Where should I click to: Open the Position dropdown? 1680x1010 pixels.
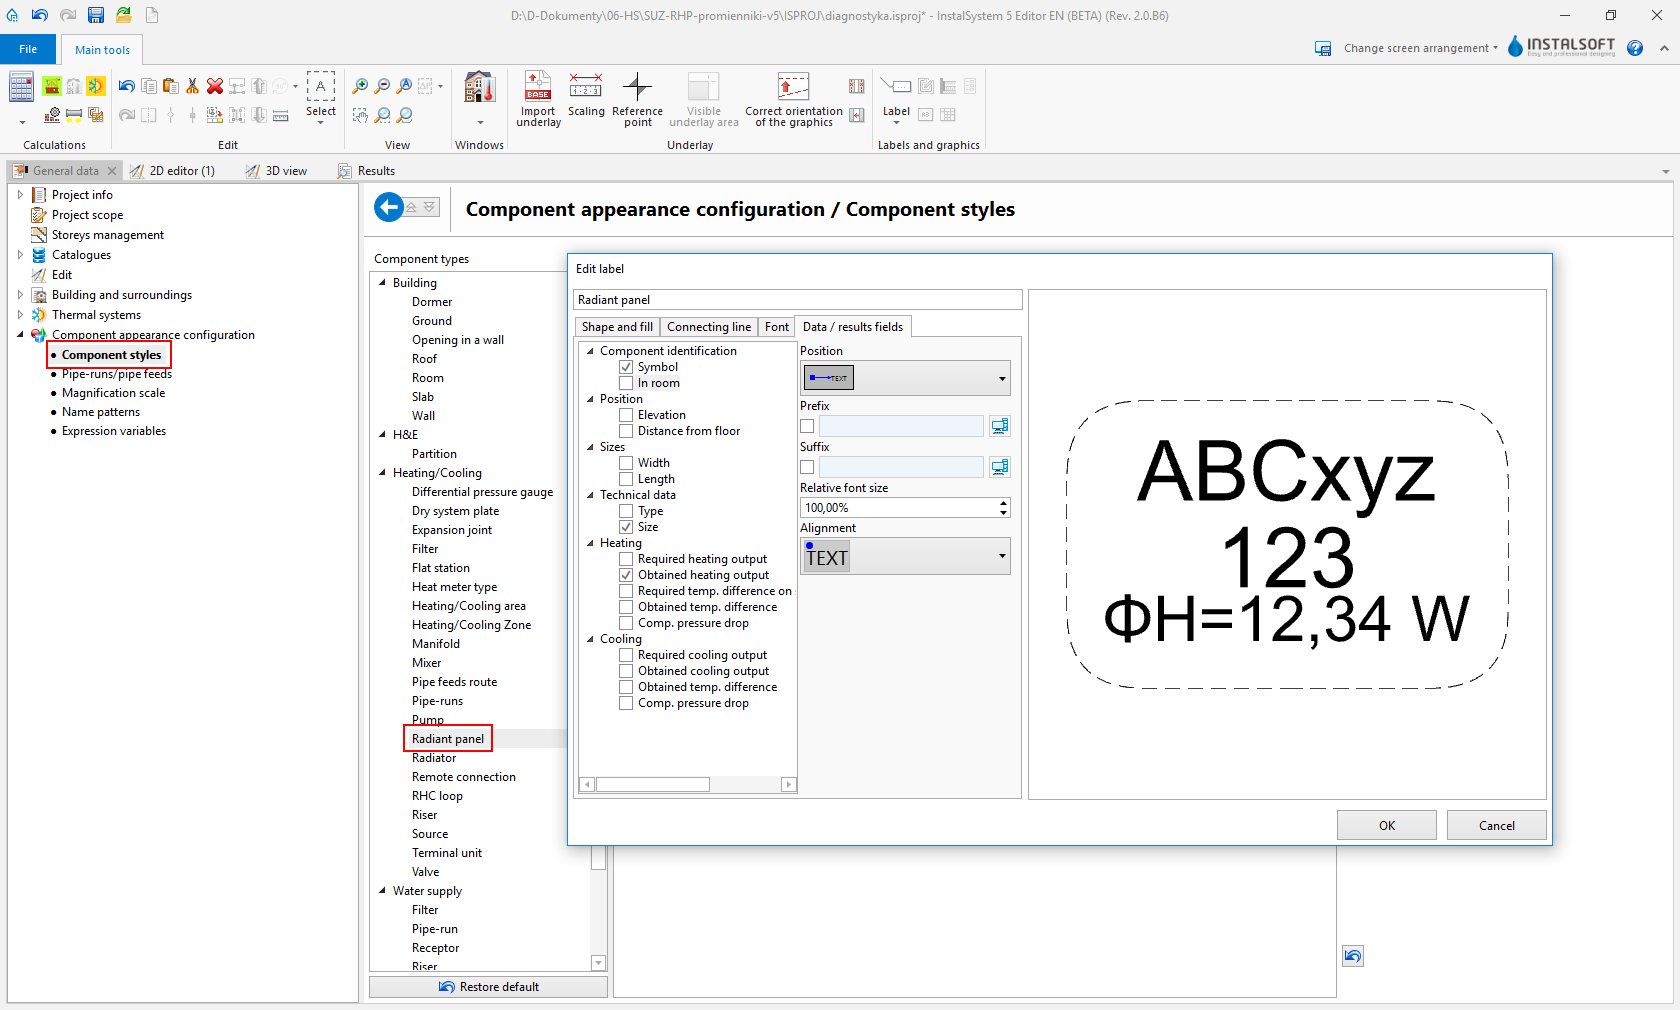point(1001,378)
